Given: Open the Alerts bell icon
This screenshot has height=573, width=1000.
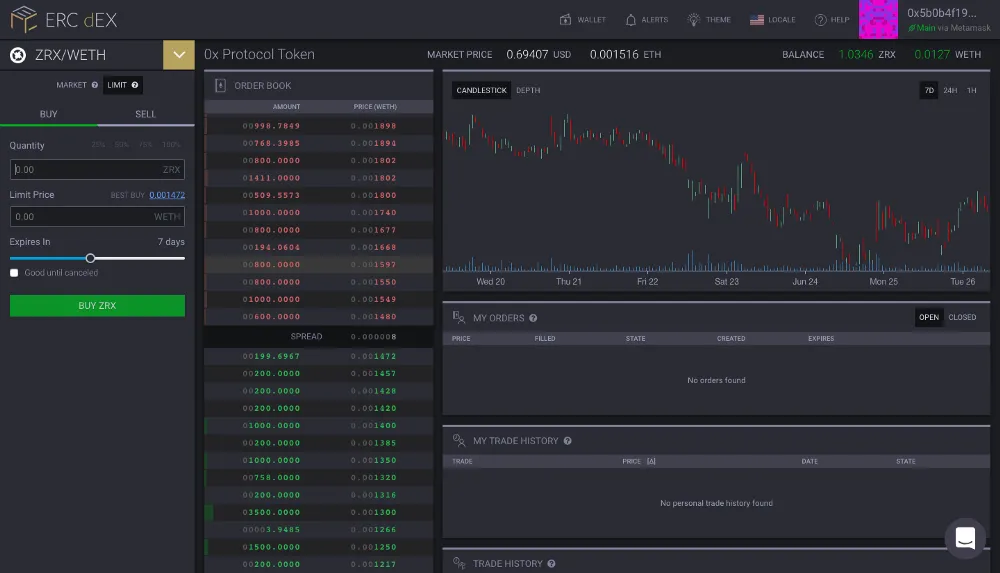Looking at the screenshot, I should point(630,20).
